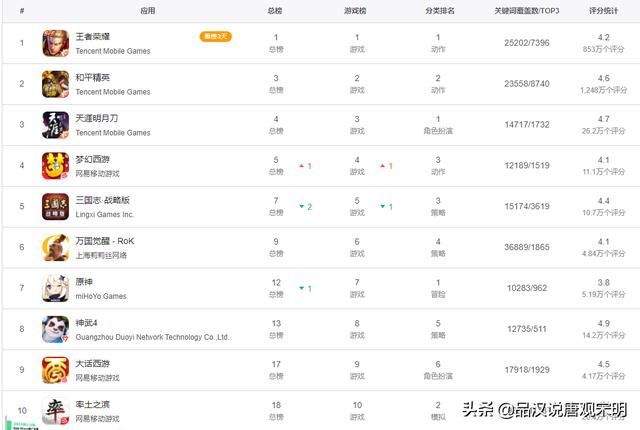
Task: Open the 和平精英 app name link
Action: (93, 78)
